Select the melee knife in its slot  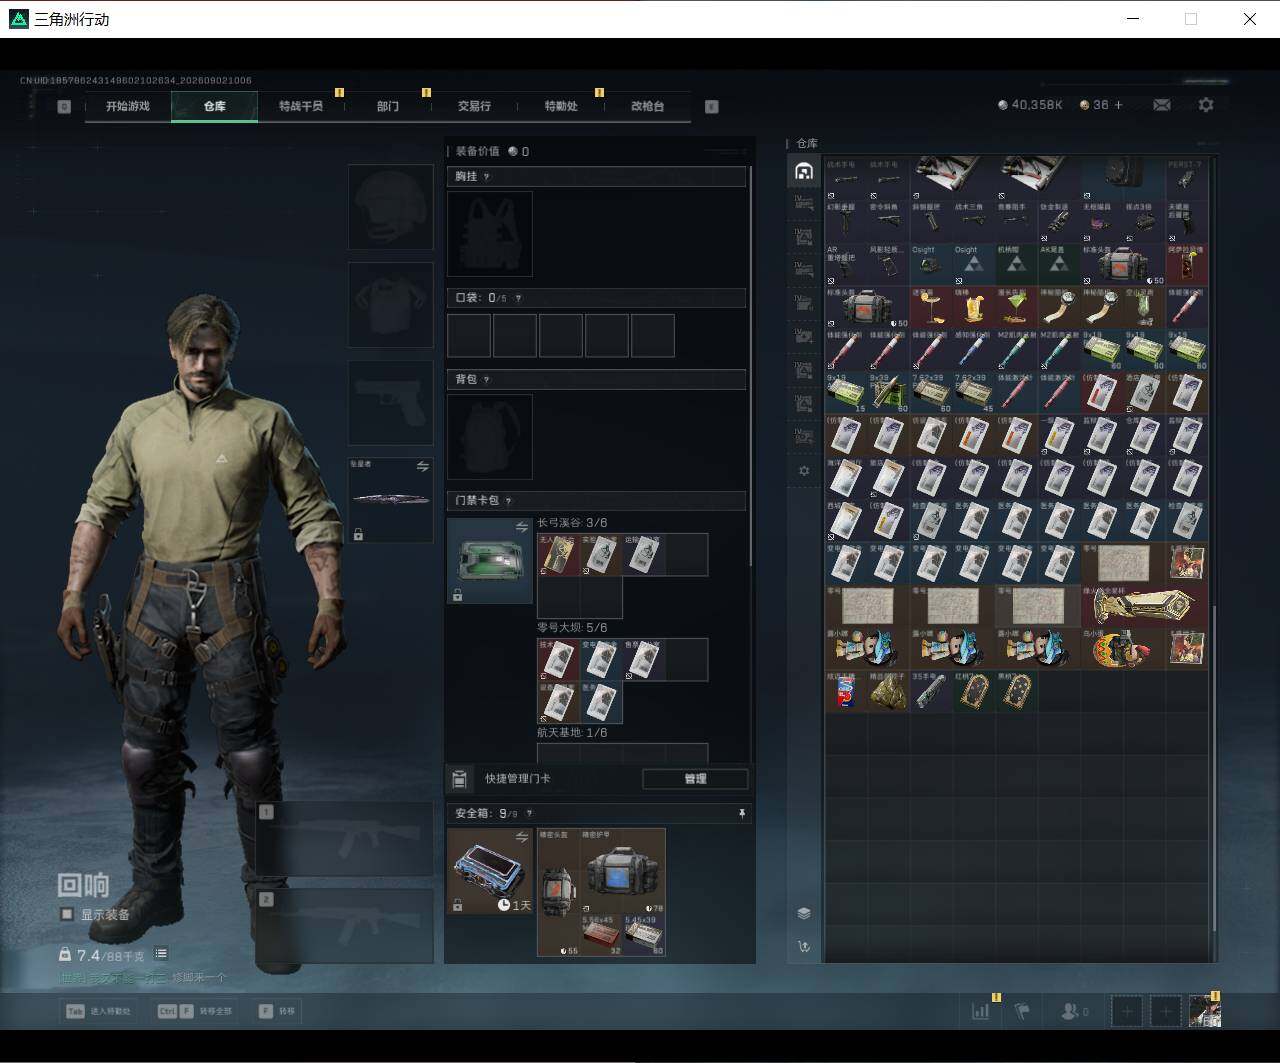click(390, 500)
